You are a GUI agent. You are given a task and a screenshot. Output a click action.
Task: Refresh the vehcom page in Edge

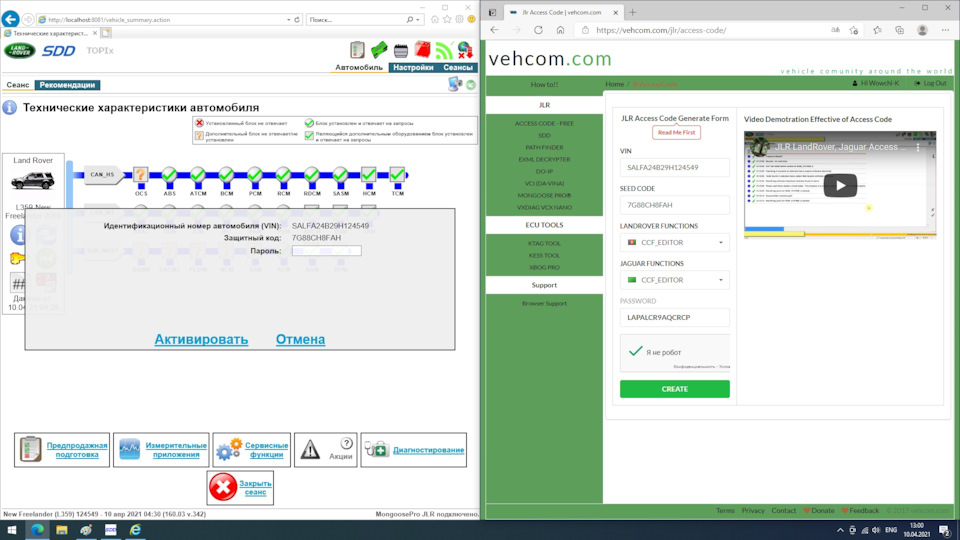point(538,30)
